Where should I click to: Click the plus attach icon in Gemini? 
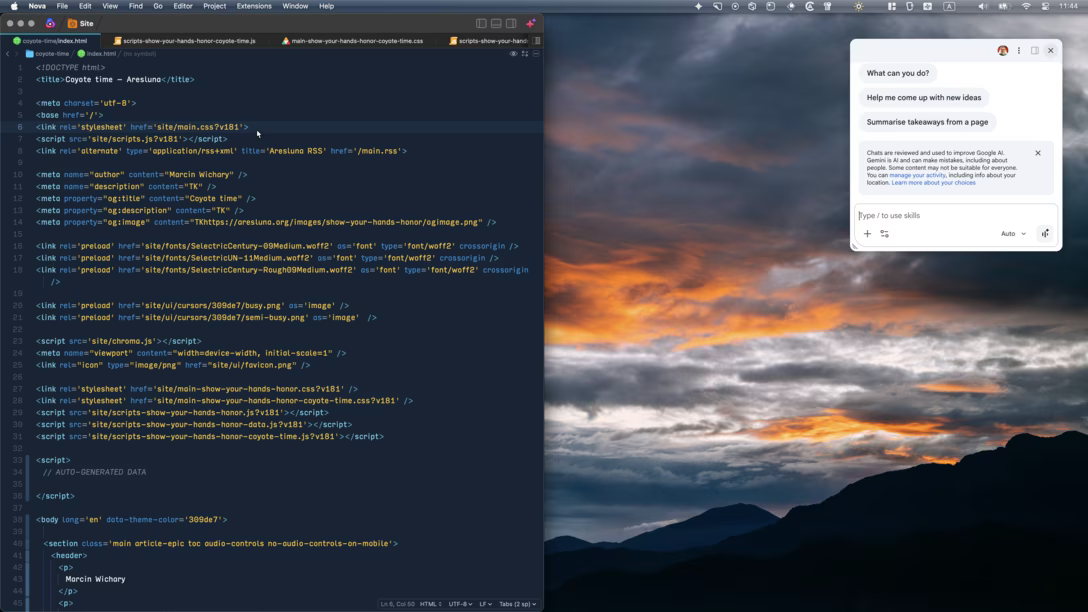pos(867,234)
